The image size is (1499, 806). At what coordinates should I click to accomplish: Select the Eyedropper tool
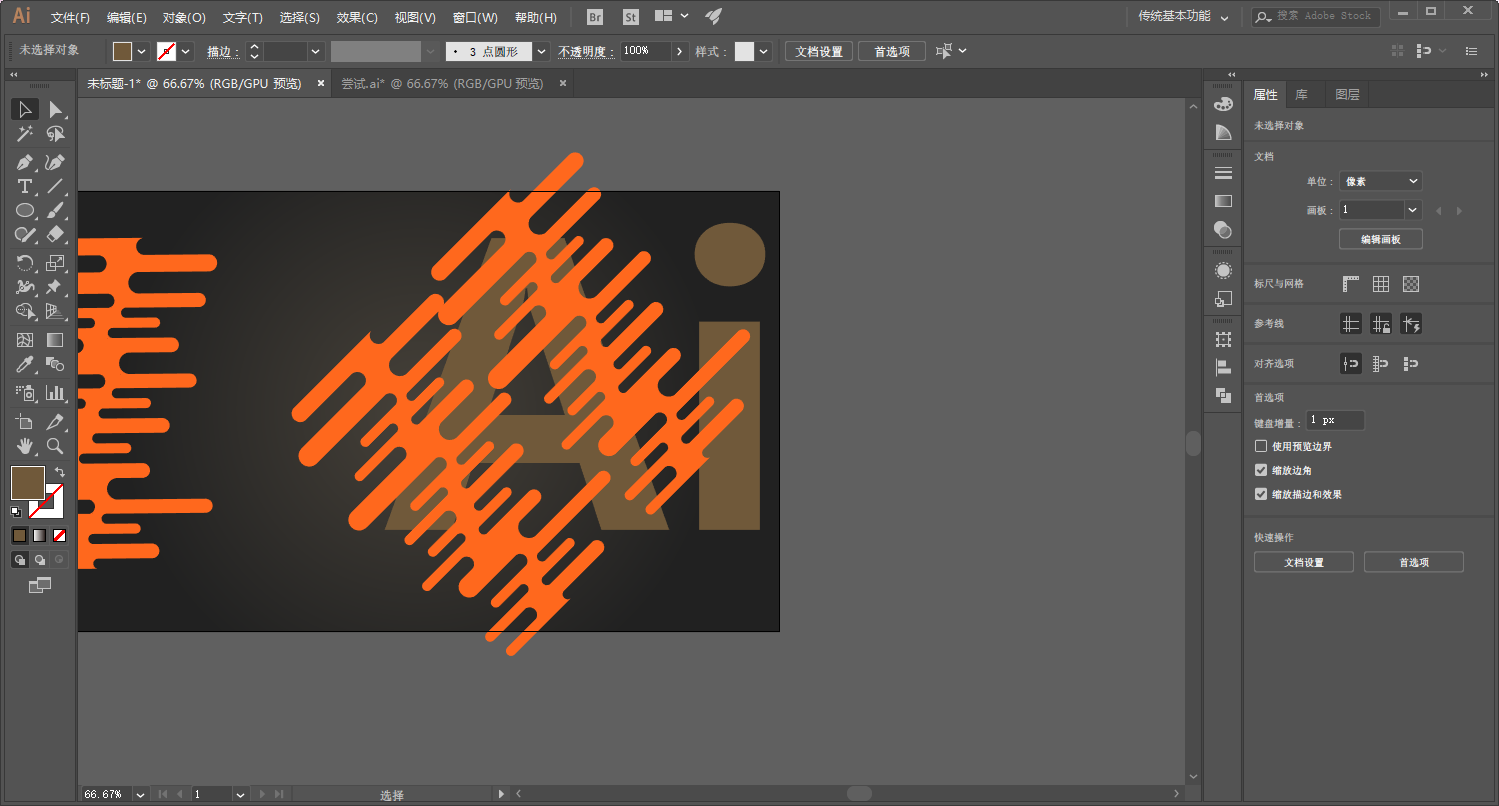(x=25, y=364)
